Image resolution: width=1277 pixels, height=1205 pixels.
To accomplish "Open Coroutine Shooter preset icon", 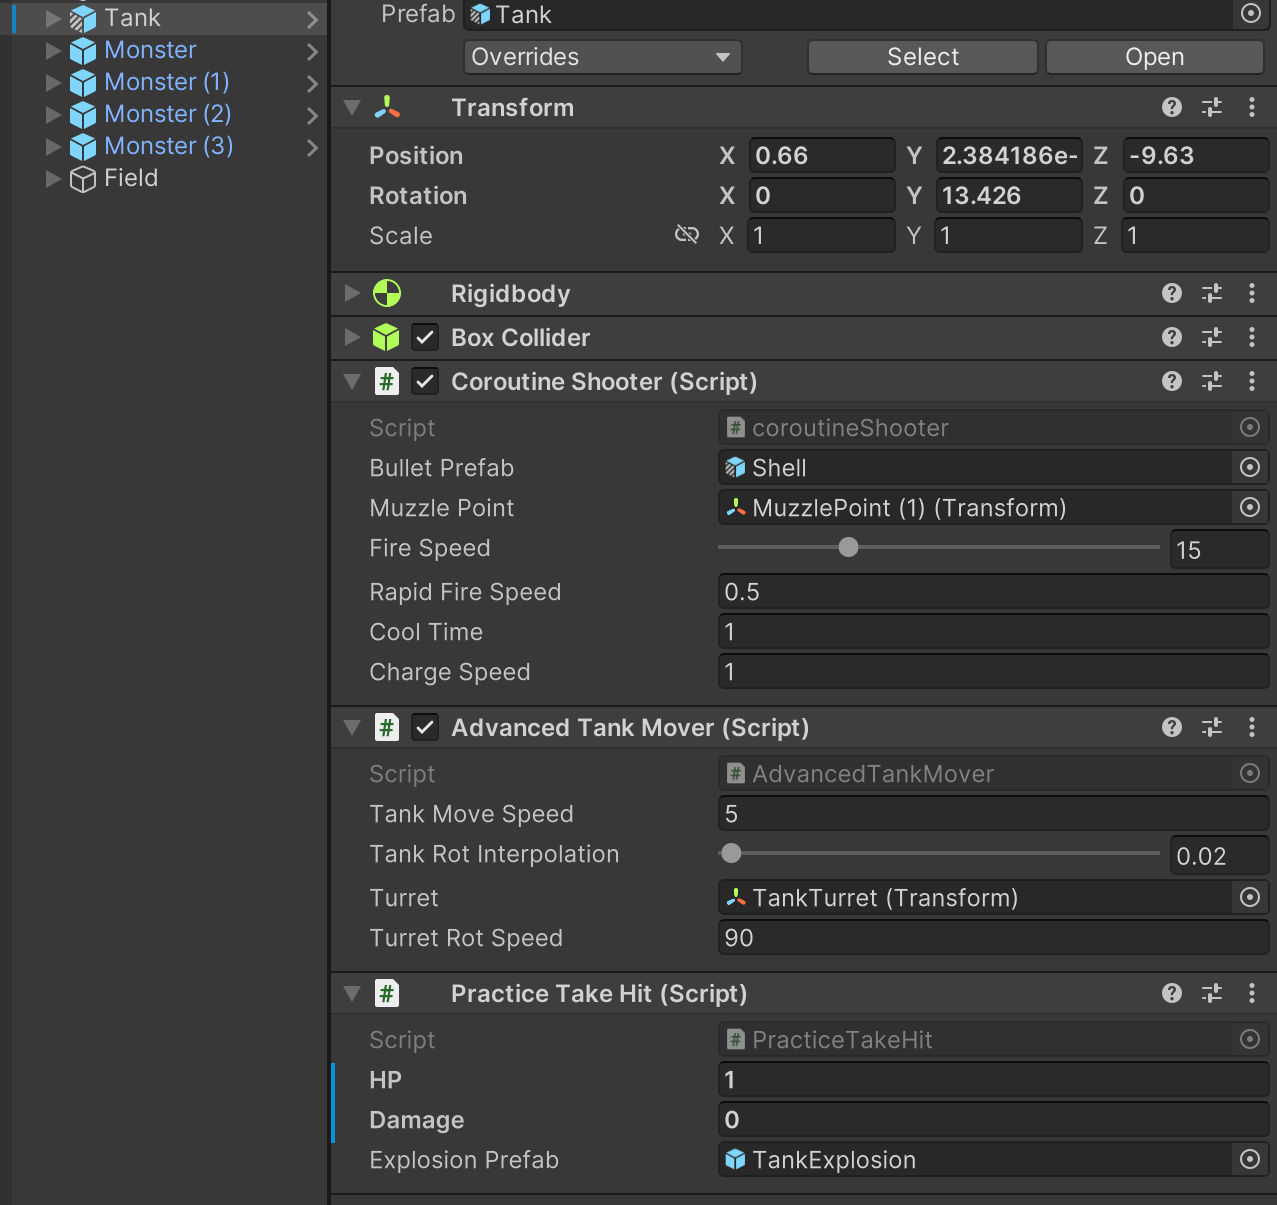I will (1212, 381).
